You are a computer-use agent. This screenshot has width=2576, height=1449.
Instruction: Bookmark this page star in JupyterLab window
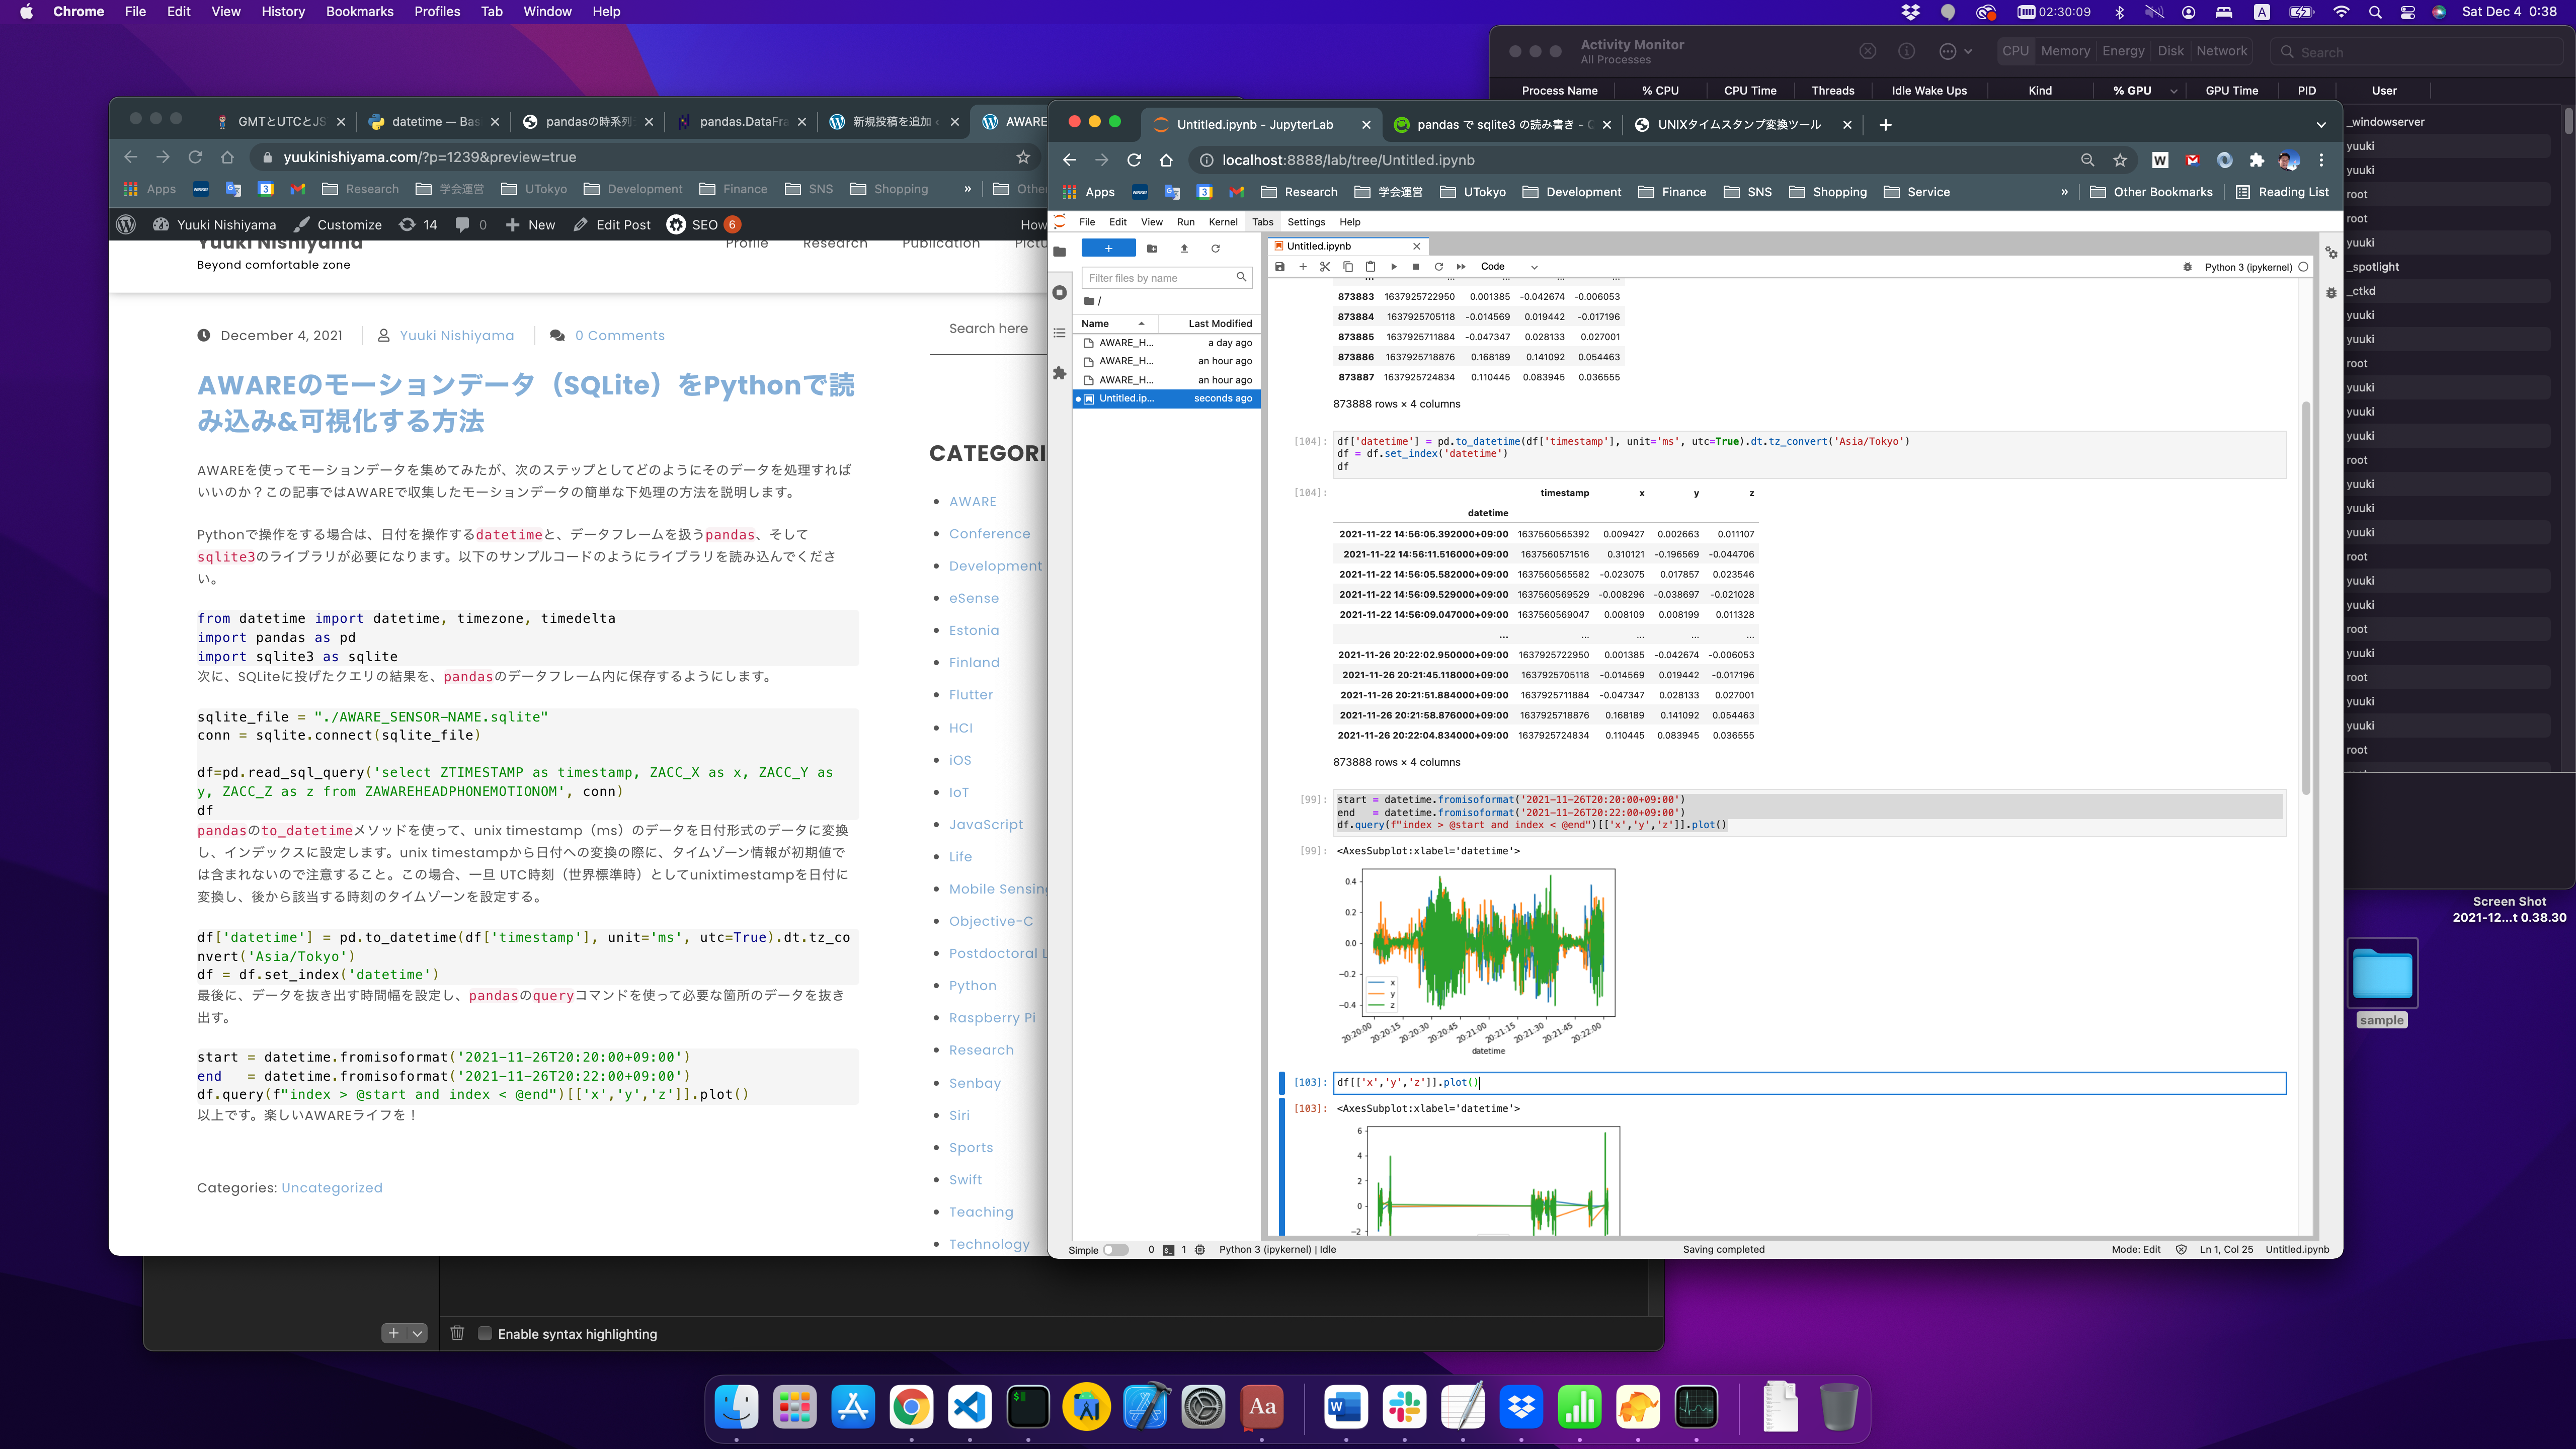coord(2119,160)
